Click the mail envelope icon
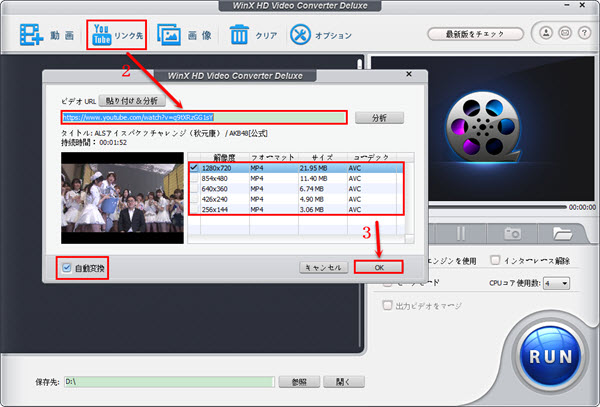Image resolution: width=600 pixels, height=407 pixels. point(565,33)
